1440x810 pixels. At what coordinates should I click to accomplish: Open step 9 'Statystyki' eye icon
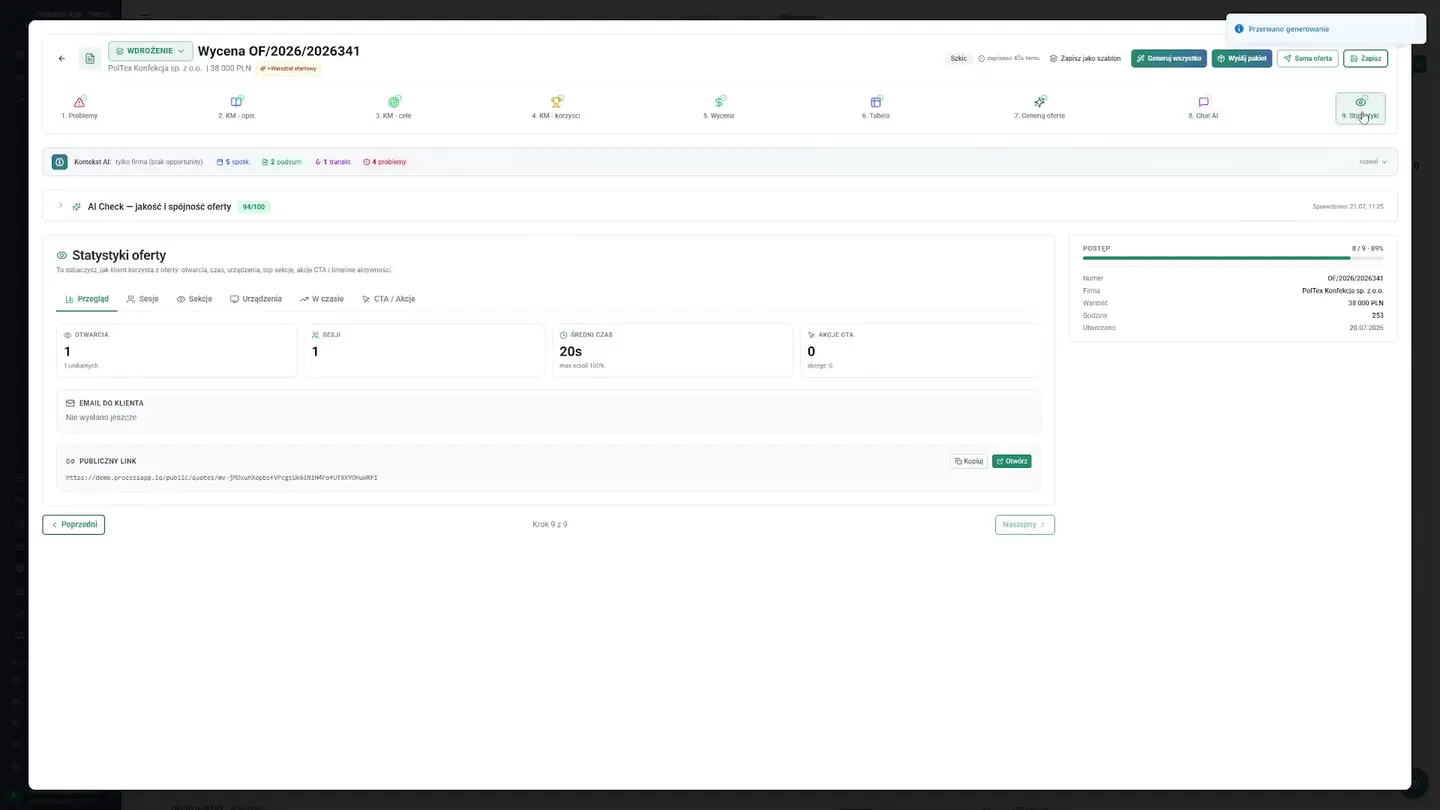1360,102
